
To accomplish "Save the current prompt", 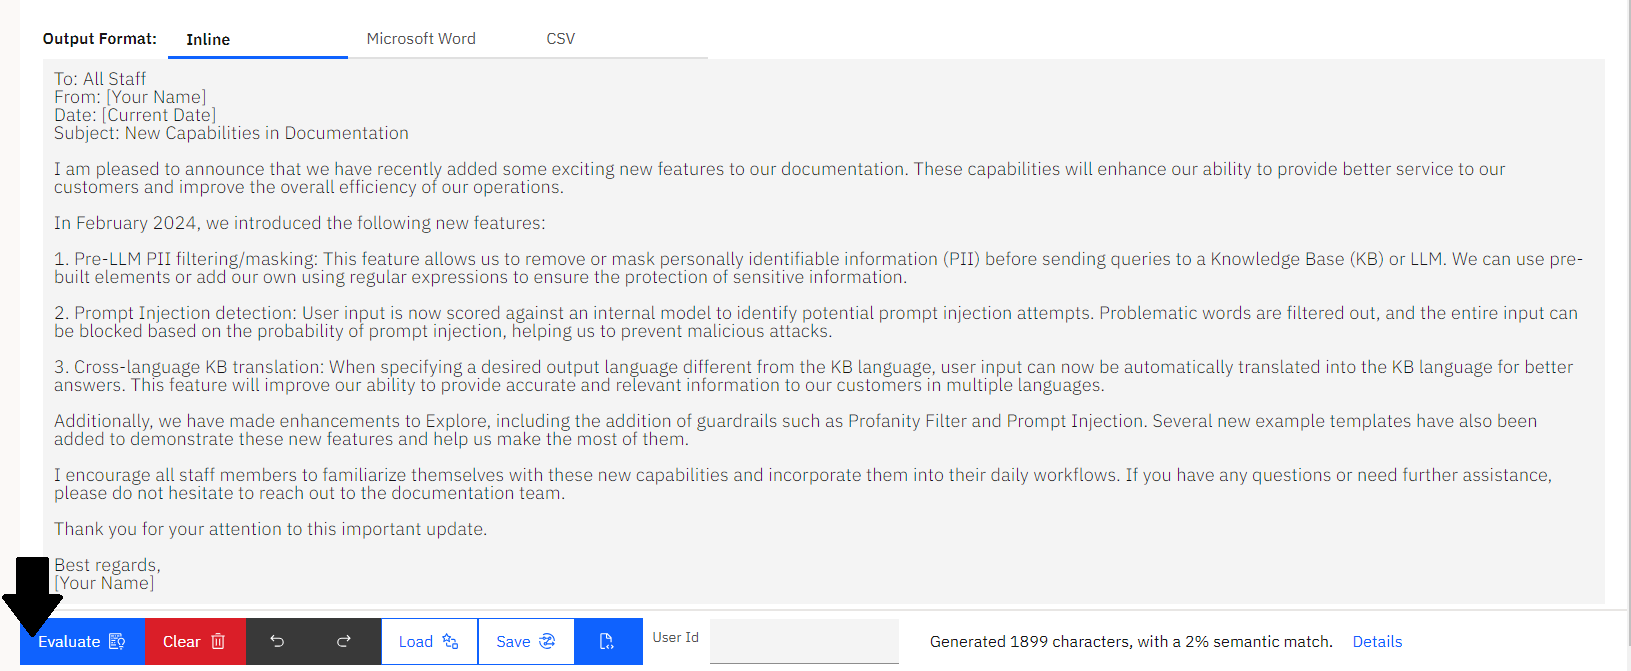I will pyautogui.click(x=526, y=642).
